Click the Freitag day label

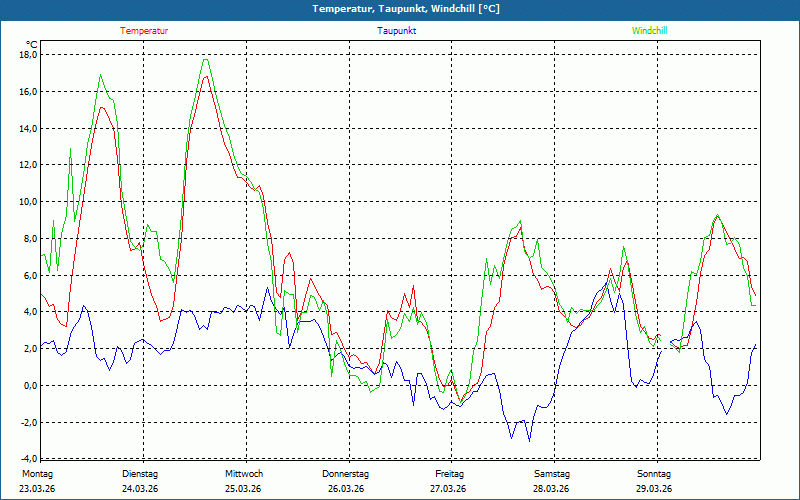(449, 474)
